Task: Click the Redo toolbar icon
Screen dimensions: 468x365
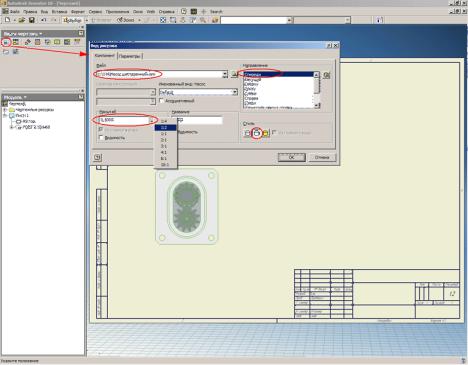Action: click(x=53, y=20)
